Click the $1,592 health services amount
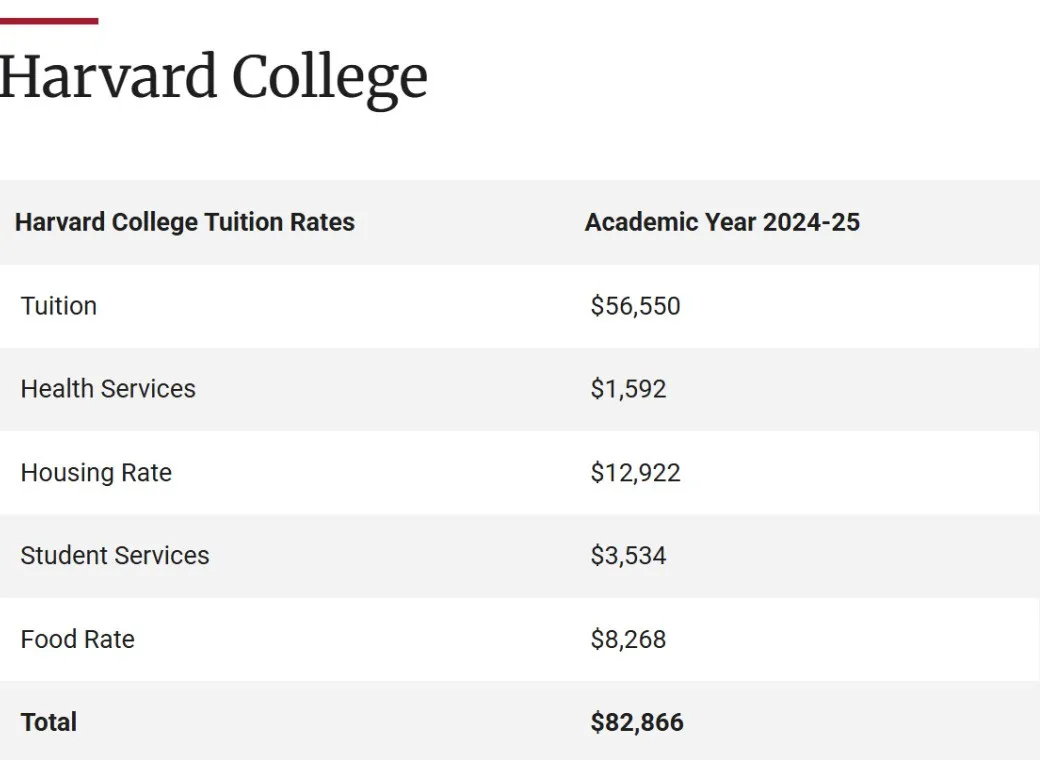This screenshot has width=1040, height=760. point(628,389)
